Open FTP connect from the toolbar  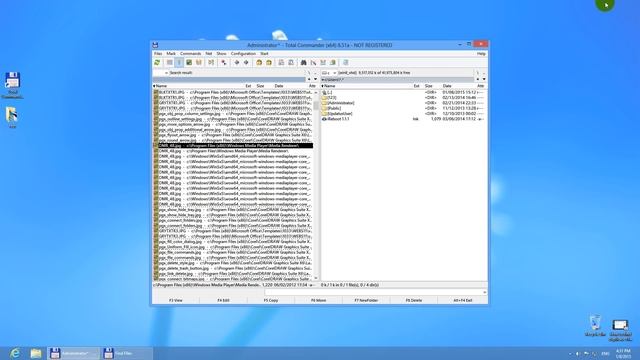pos(281,62)
